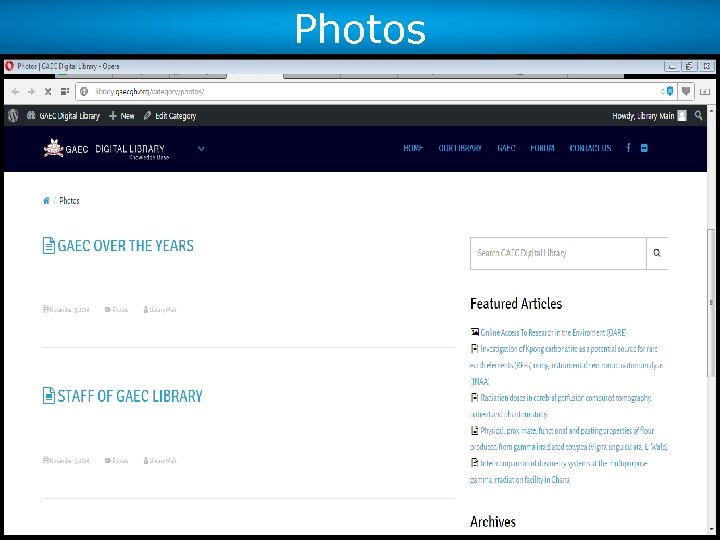The width and height of the screenshot is (720, 540).
Task: Click the document icon beside STAFF OF GAEC LIBRARY
Action: (x=49, y=396)
